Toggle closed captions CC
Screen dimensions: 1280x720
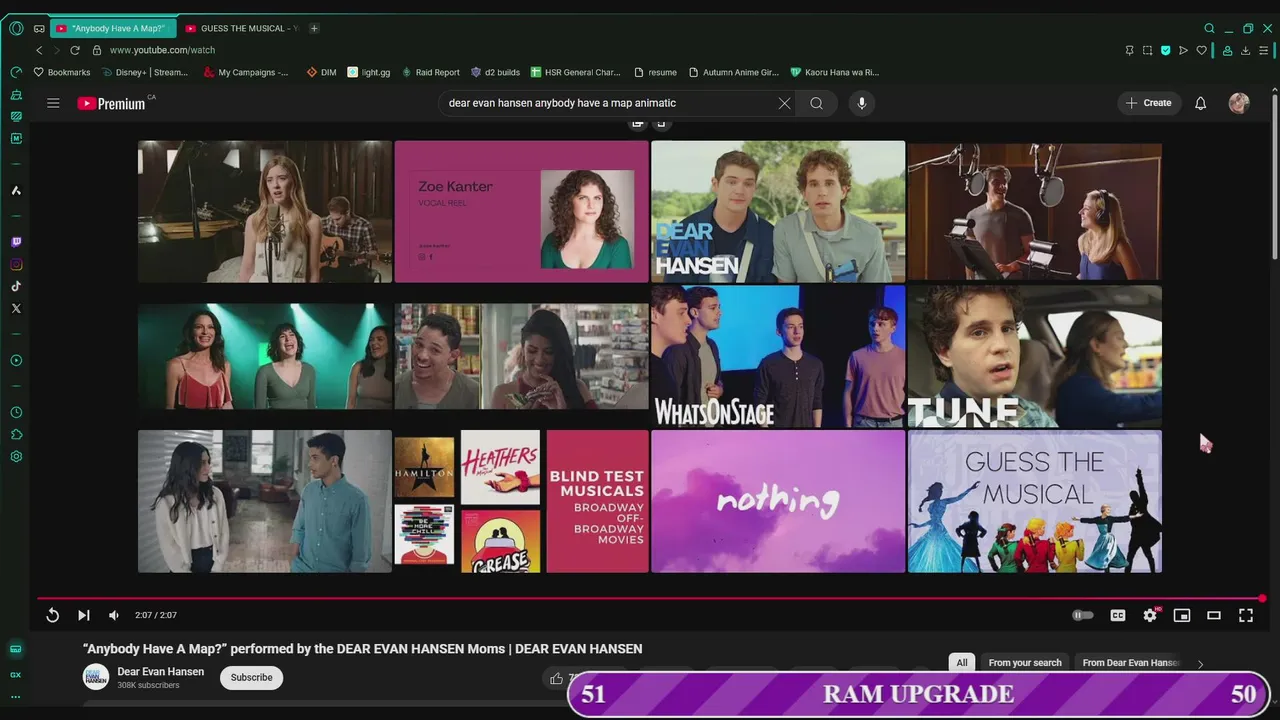1118,615
